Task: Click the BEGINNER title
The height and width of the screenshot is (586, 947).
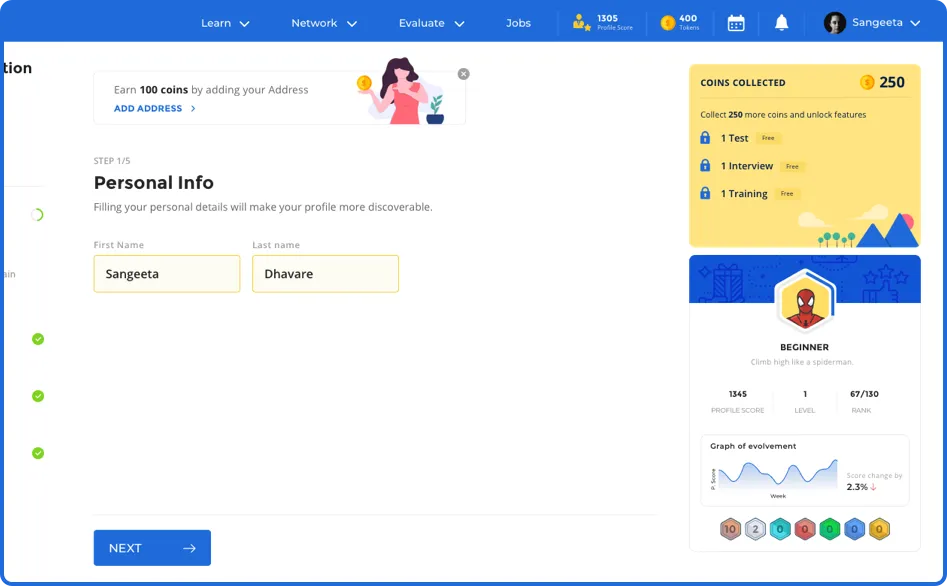Action: coord(804,347)
